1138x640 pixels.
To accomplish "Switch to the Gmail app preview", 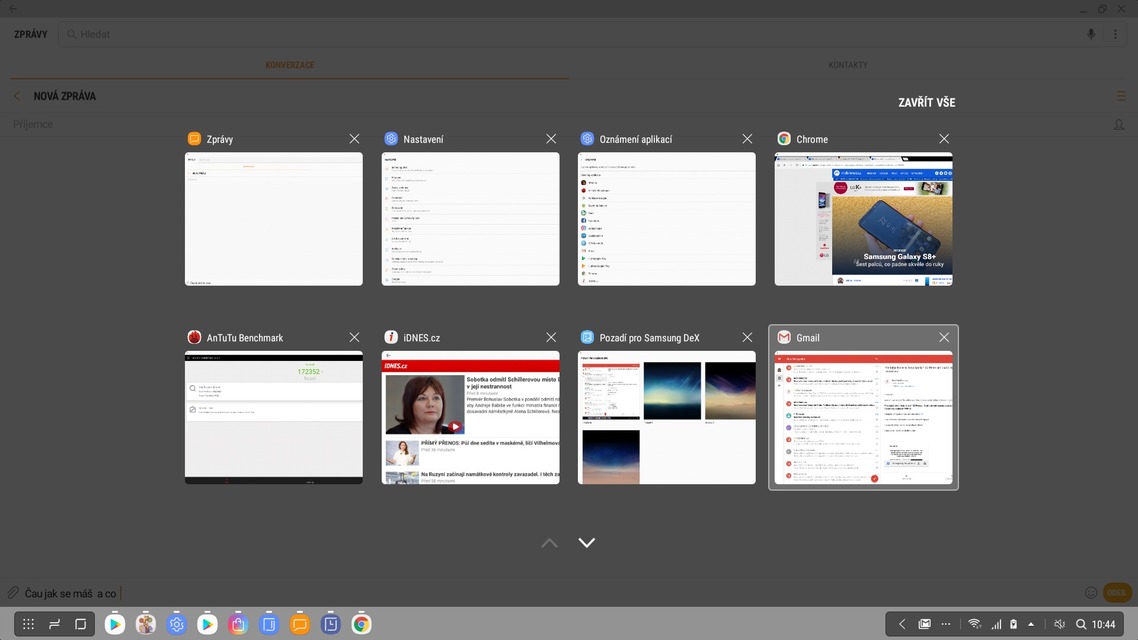I will (x=863, y=417).
